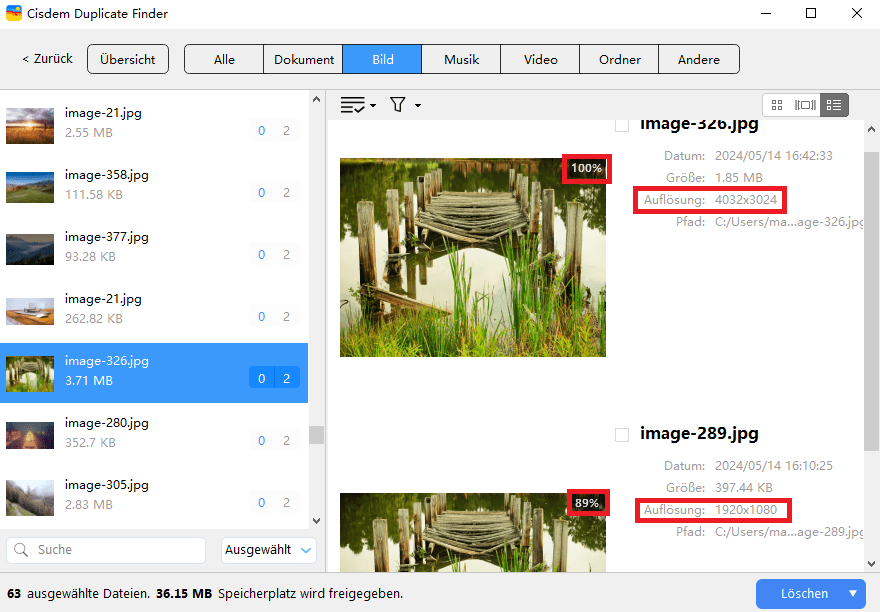Click the right pane vertical scrollbar

[871, 300]
